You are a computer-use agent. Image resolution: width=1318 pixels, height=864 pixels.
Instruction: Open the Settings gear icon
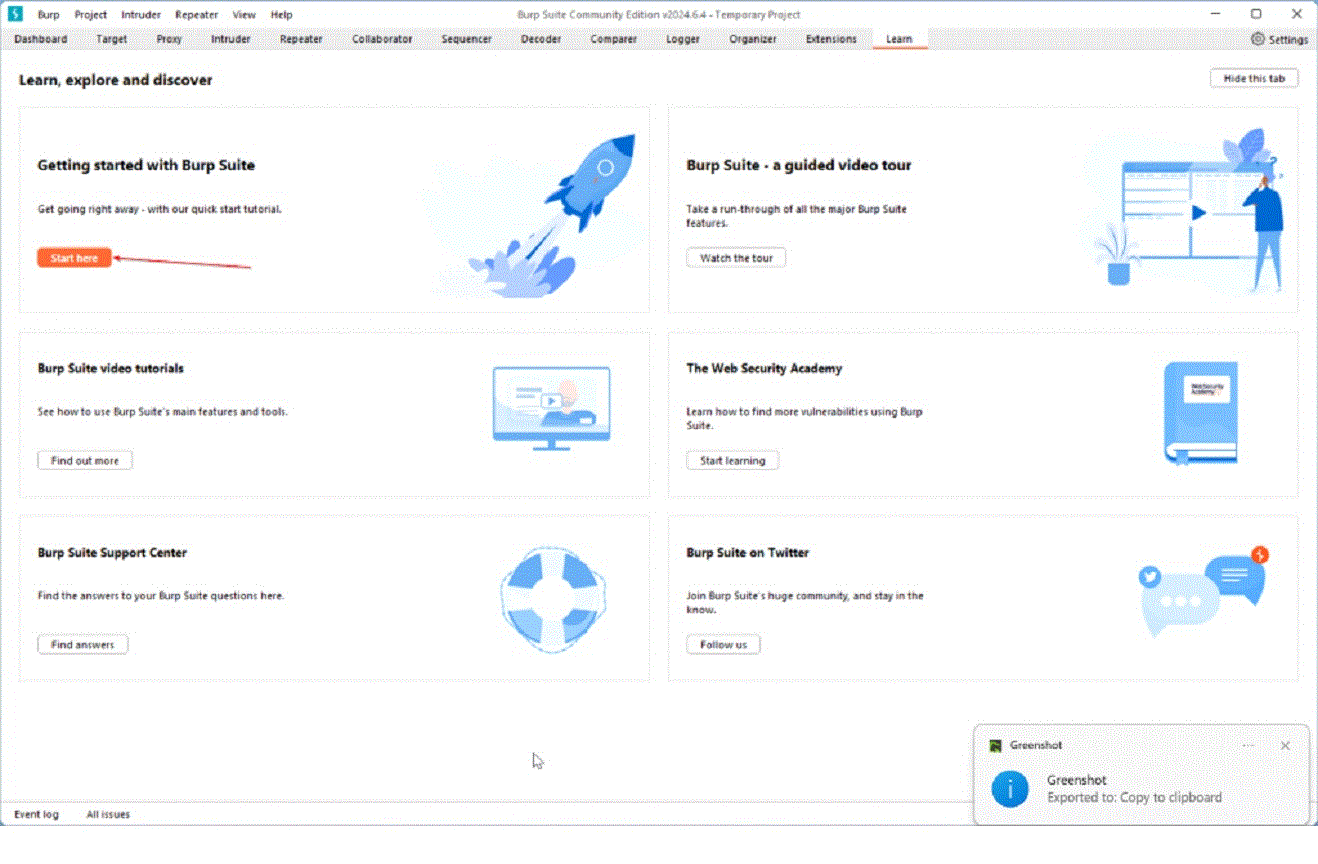(x=1258, y=39)
